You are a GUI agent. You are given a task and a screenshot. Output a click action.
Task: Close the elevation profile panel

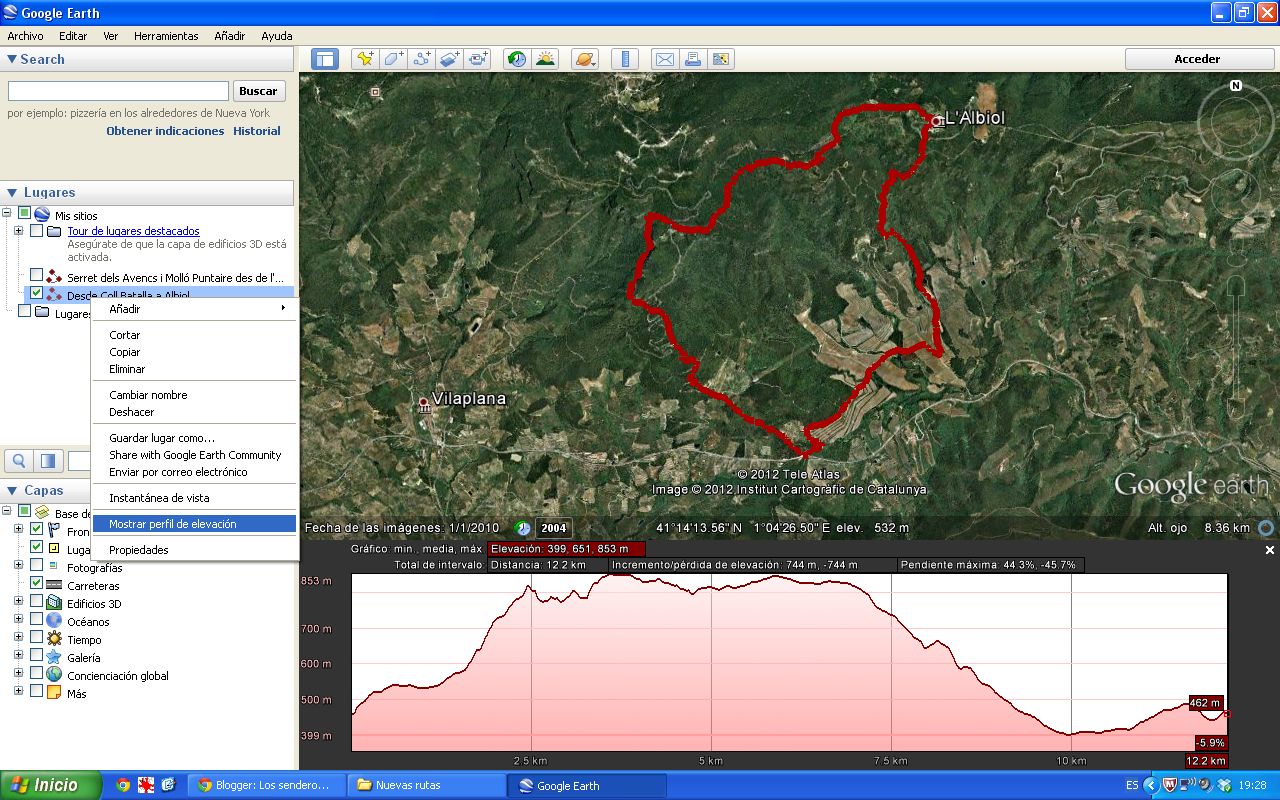1270,550
